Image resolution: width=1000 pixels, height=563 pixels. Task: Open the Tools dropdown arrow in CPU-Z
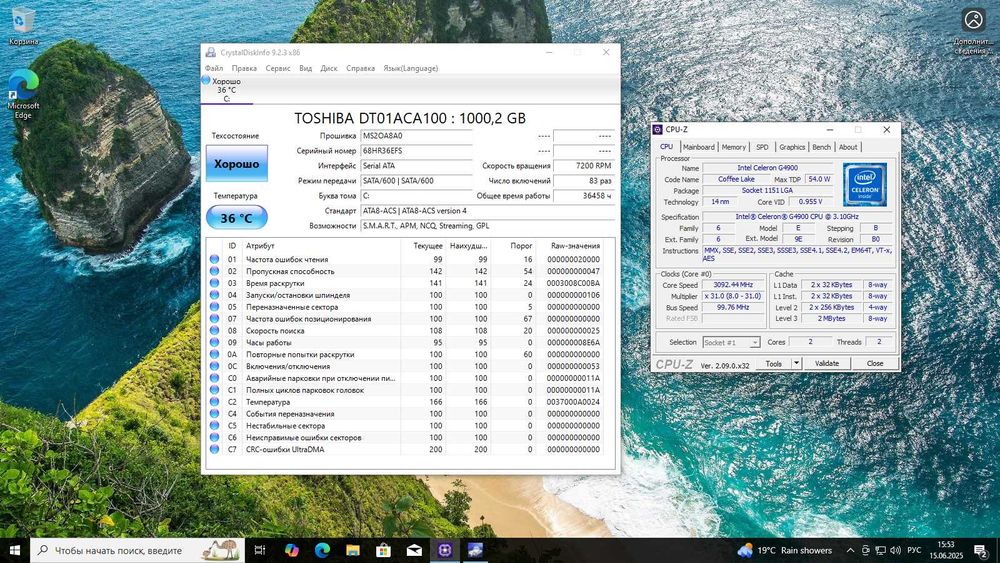796,363
